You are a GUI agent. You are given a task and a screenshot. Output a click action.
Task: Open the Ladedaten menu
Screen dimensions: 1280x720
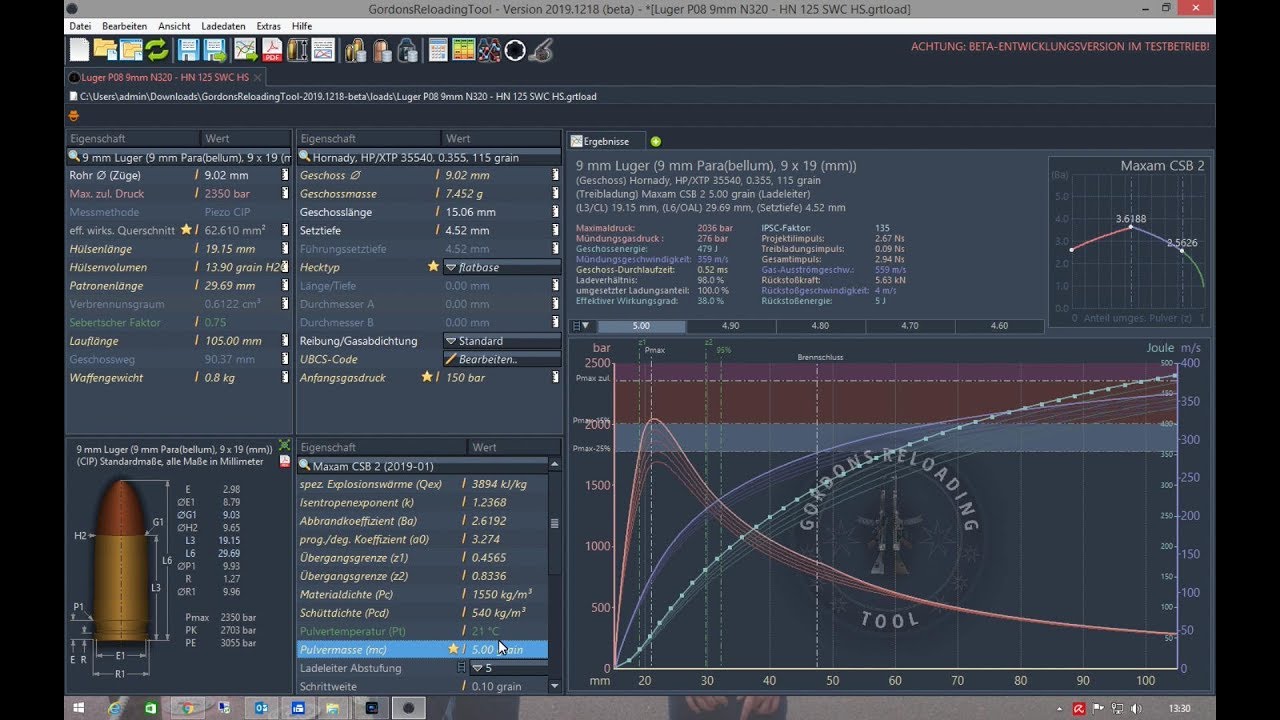click(x=223, y=26)
